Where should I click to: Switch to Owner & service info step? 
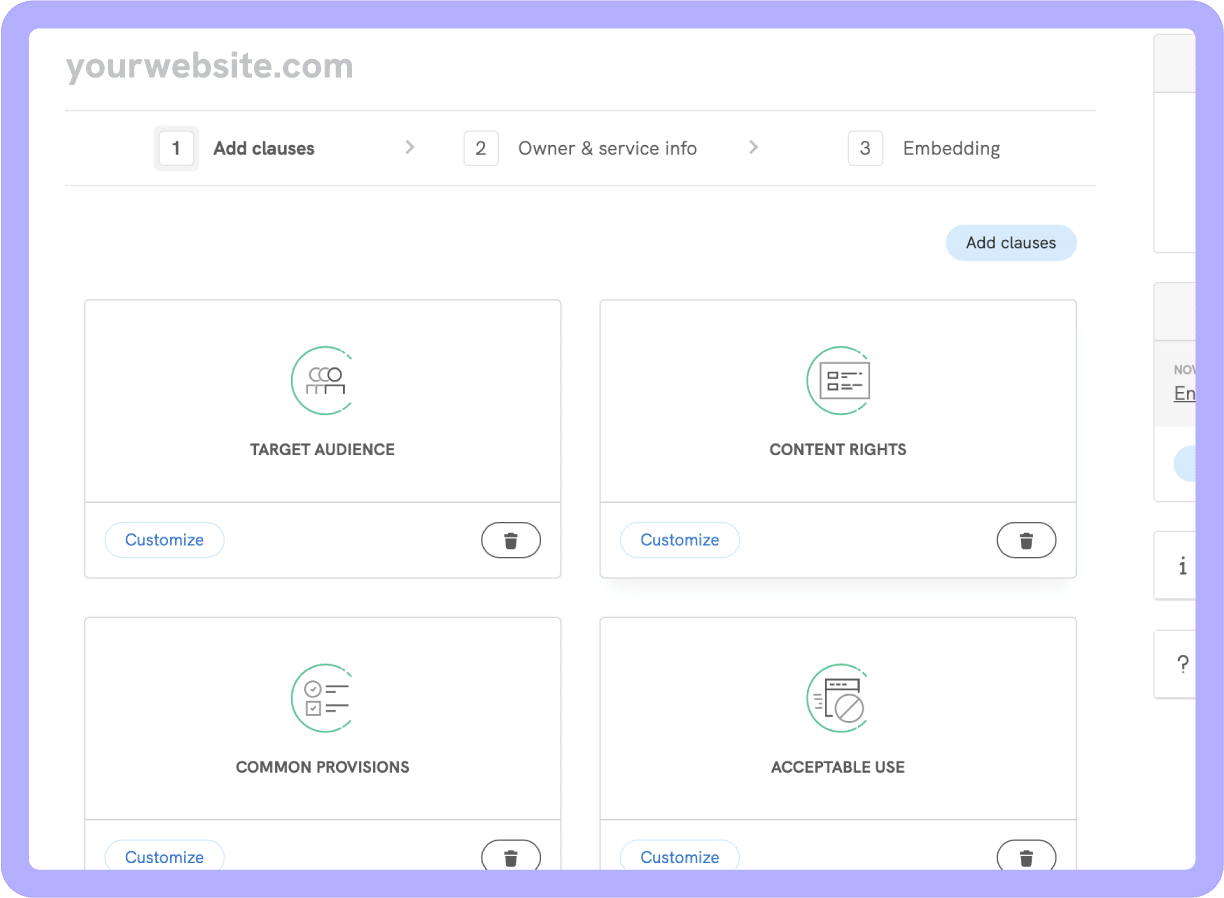[581, 148]
